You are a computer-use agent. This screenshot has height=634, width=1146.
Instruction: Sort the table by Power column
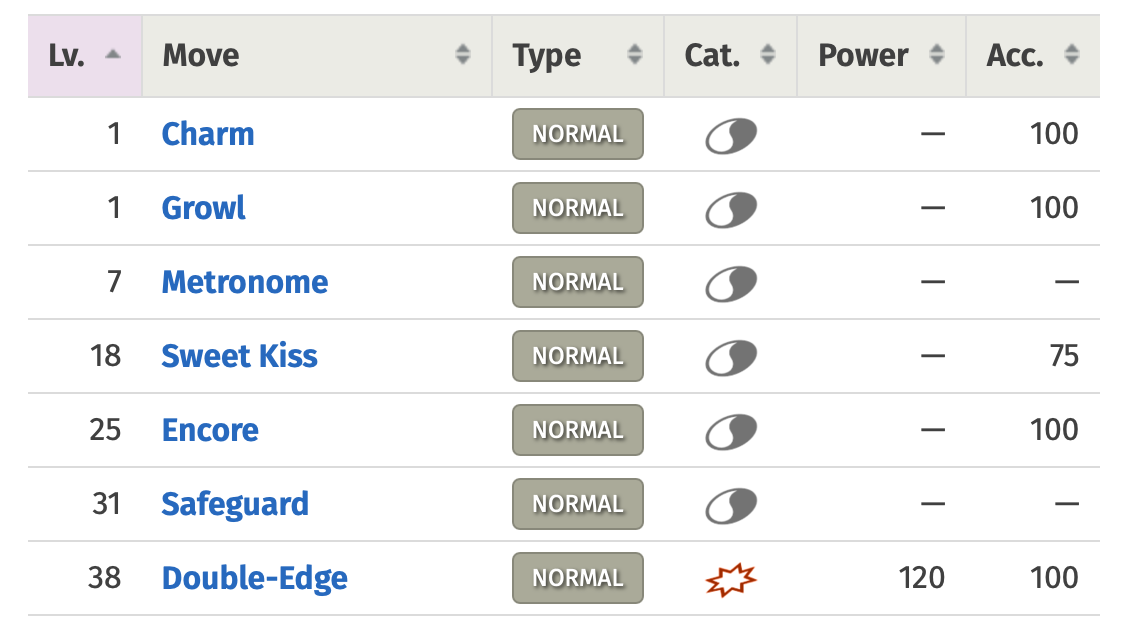click(x=880, y=55)
